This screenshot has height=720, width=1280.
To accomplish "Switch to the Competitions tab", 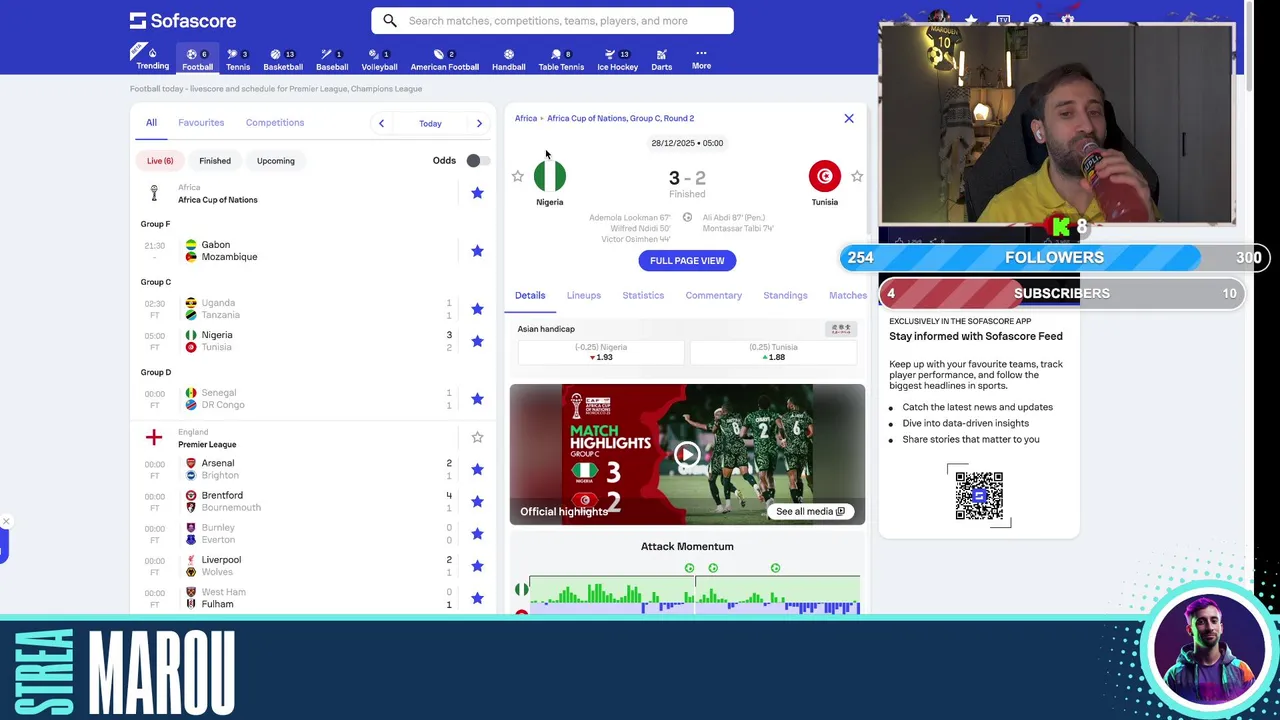I will coord(275,122).
